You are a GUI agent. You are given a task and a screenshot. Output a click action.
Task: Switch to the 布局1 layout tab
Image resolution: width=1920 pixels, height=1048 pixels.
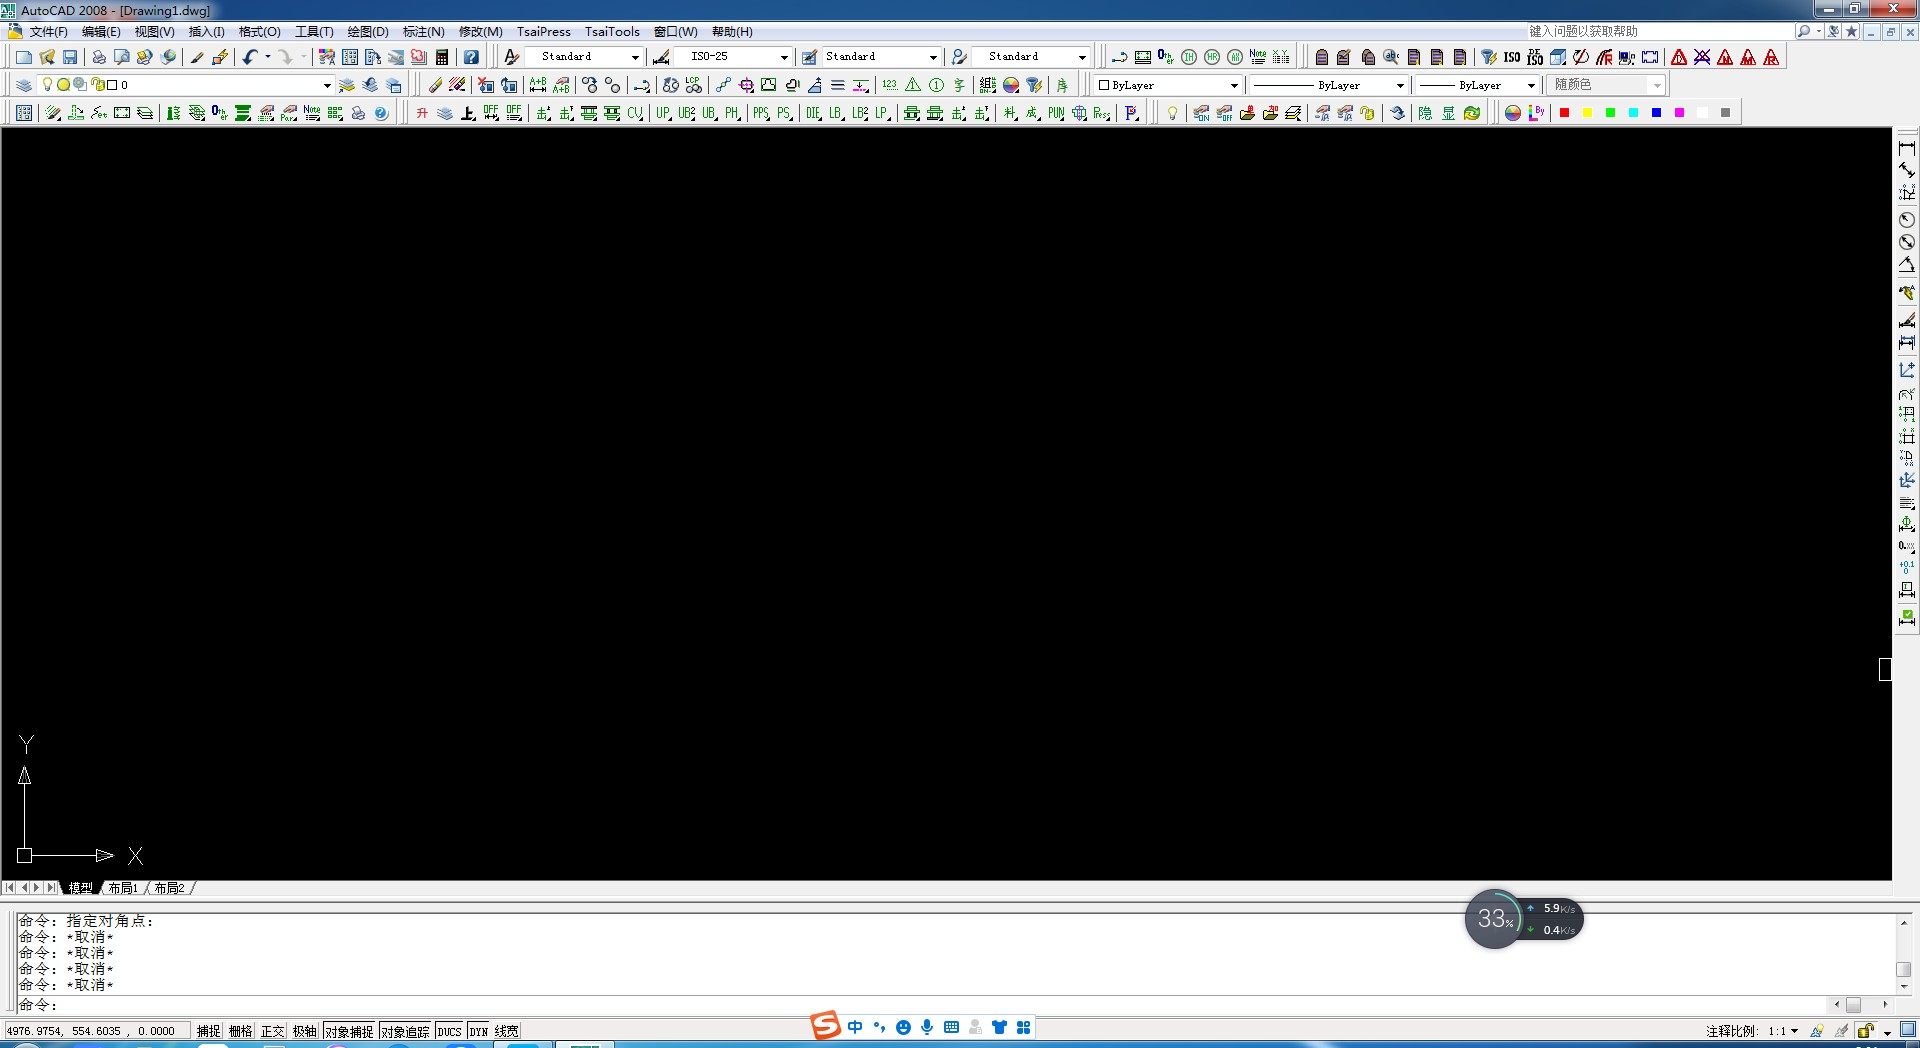123,888
